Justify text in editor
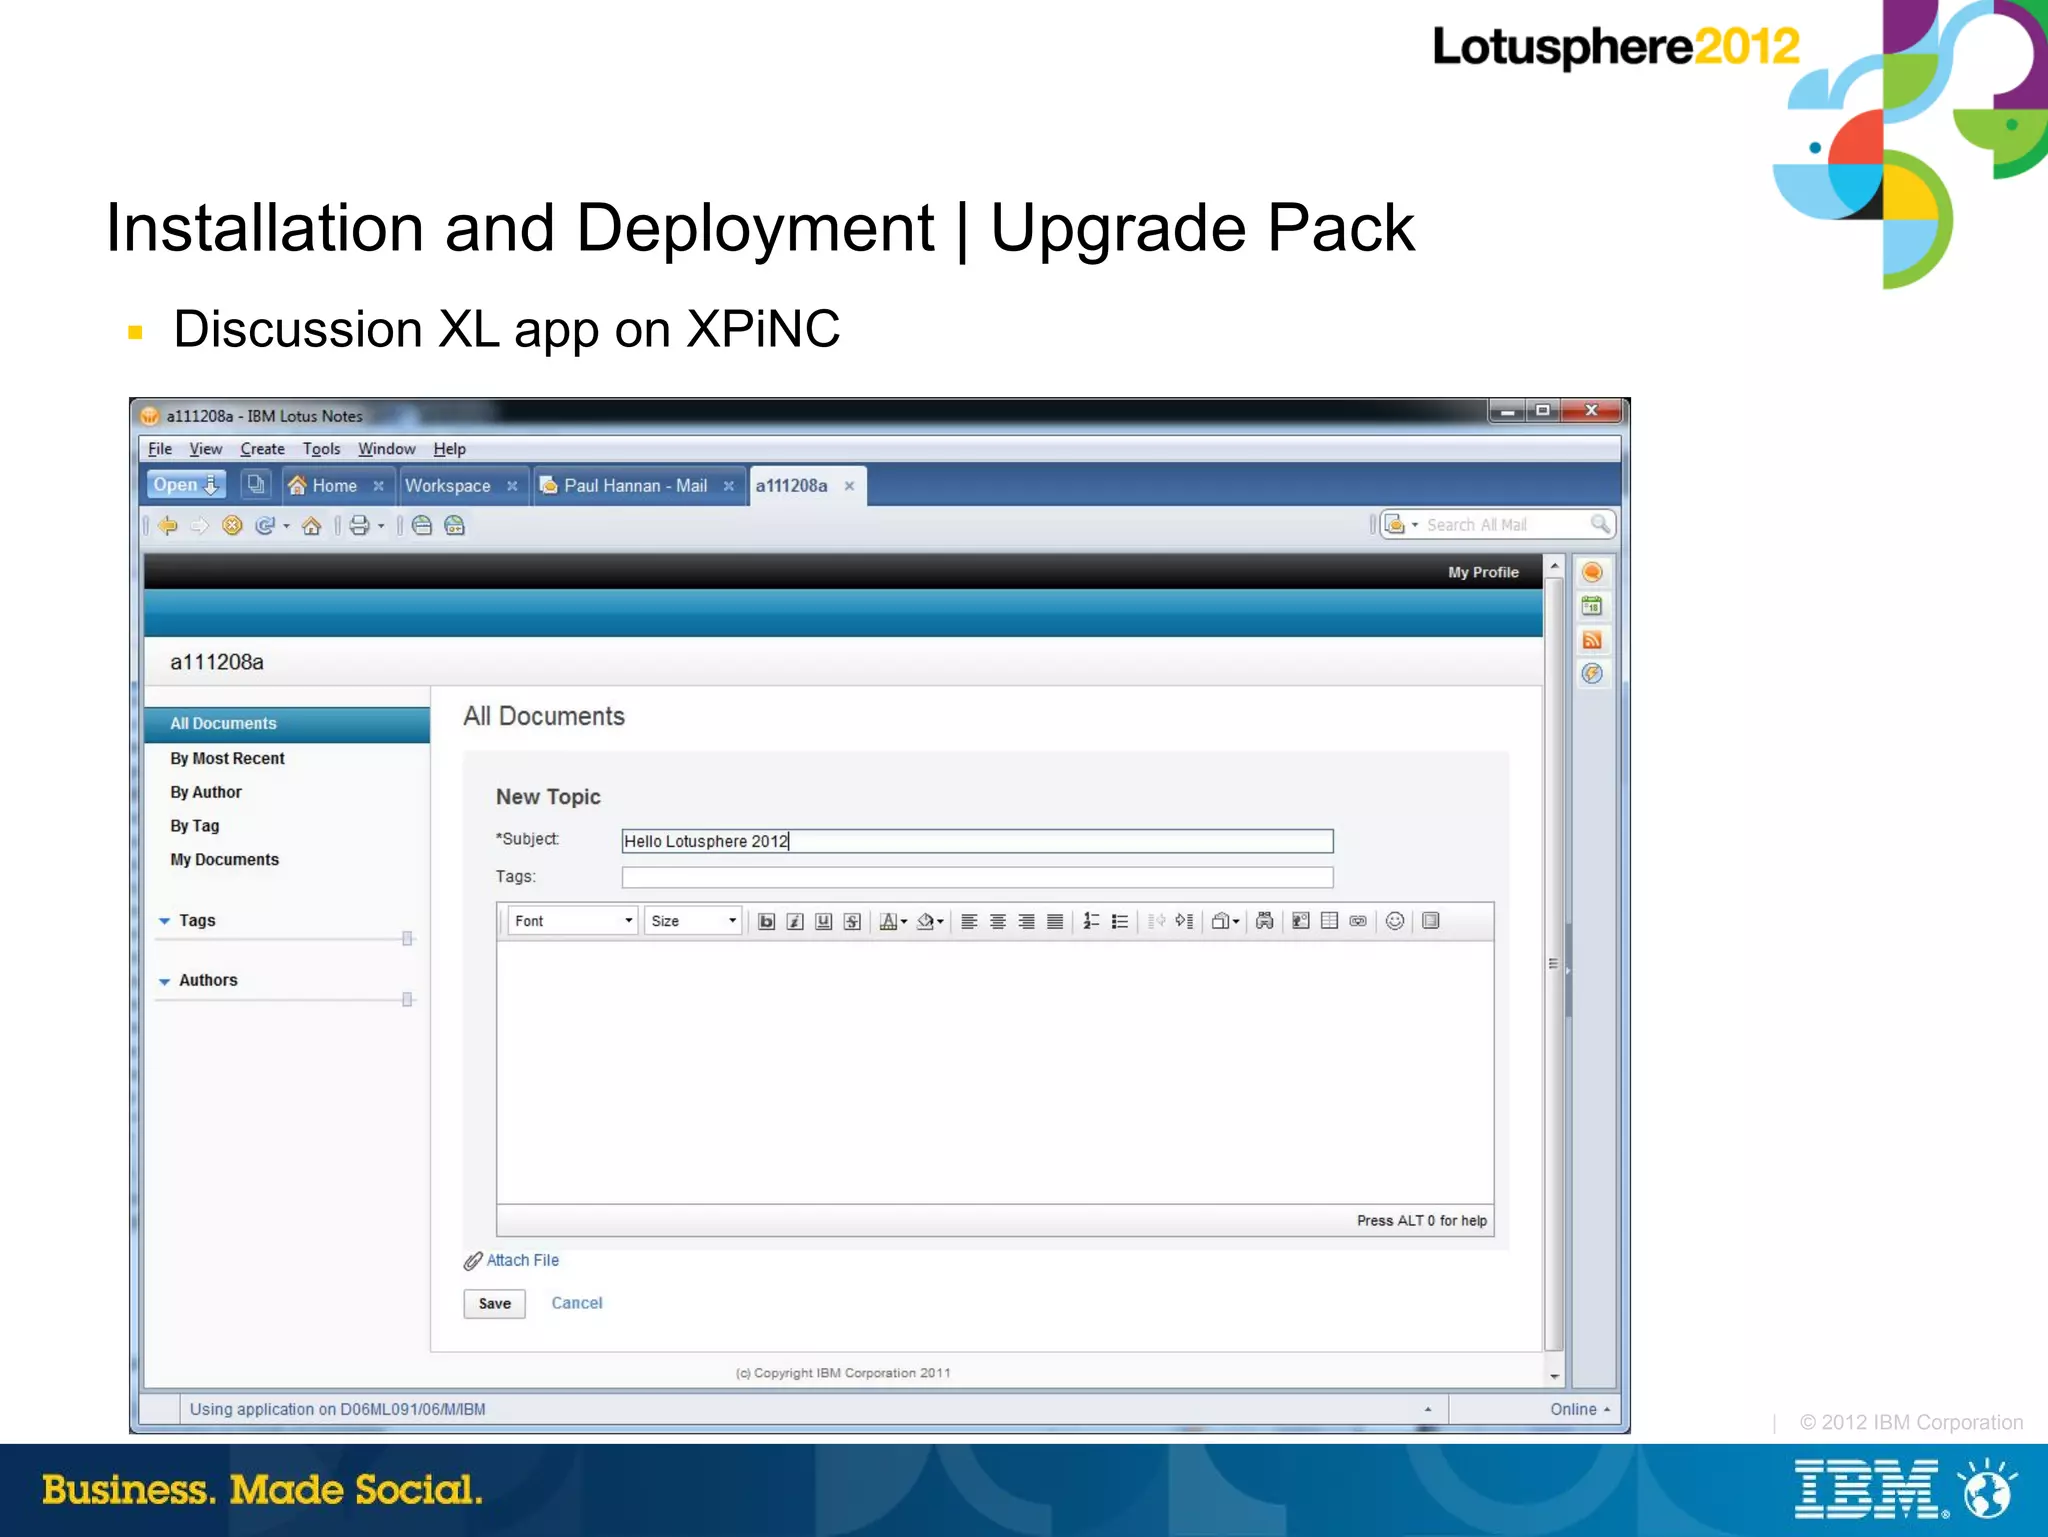Screen dimensions: 2048x1537 click(x=1055, y=921)
